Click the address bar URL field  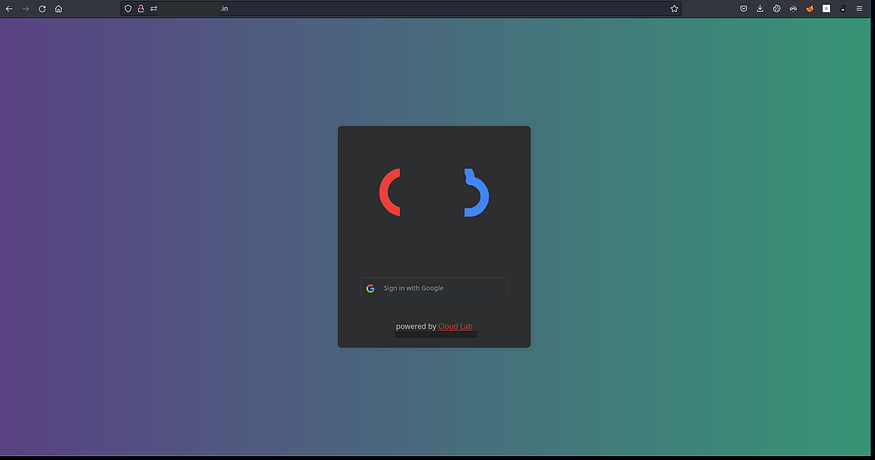(x=400, y=8)
